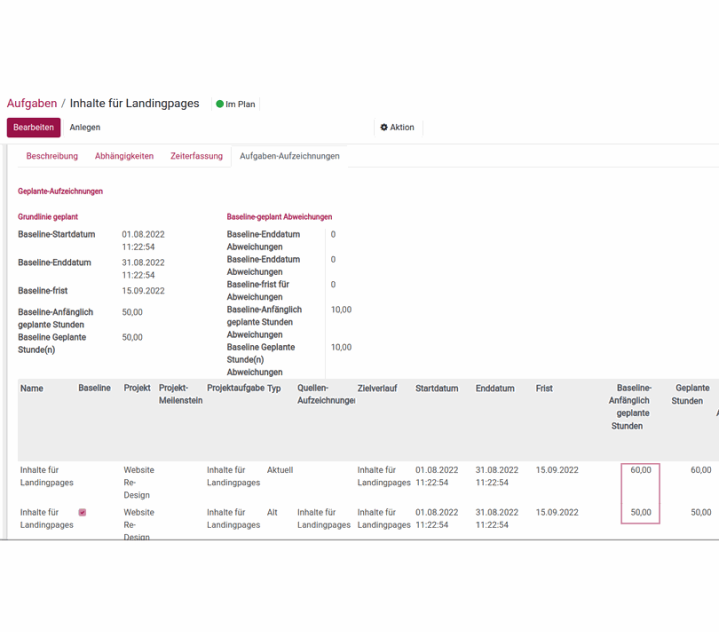Click the gear icon beside Aktion
The height and width of the screenshot is (632, 719).
point(384,128)
